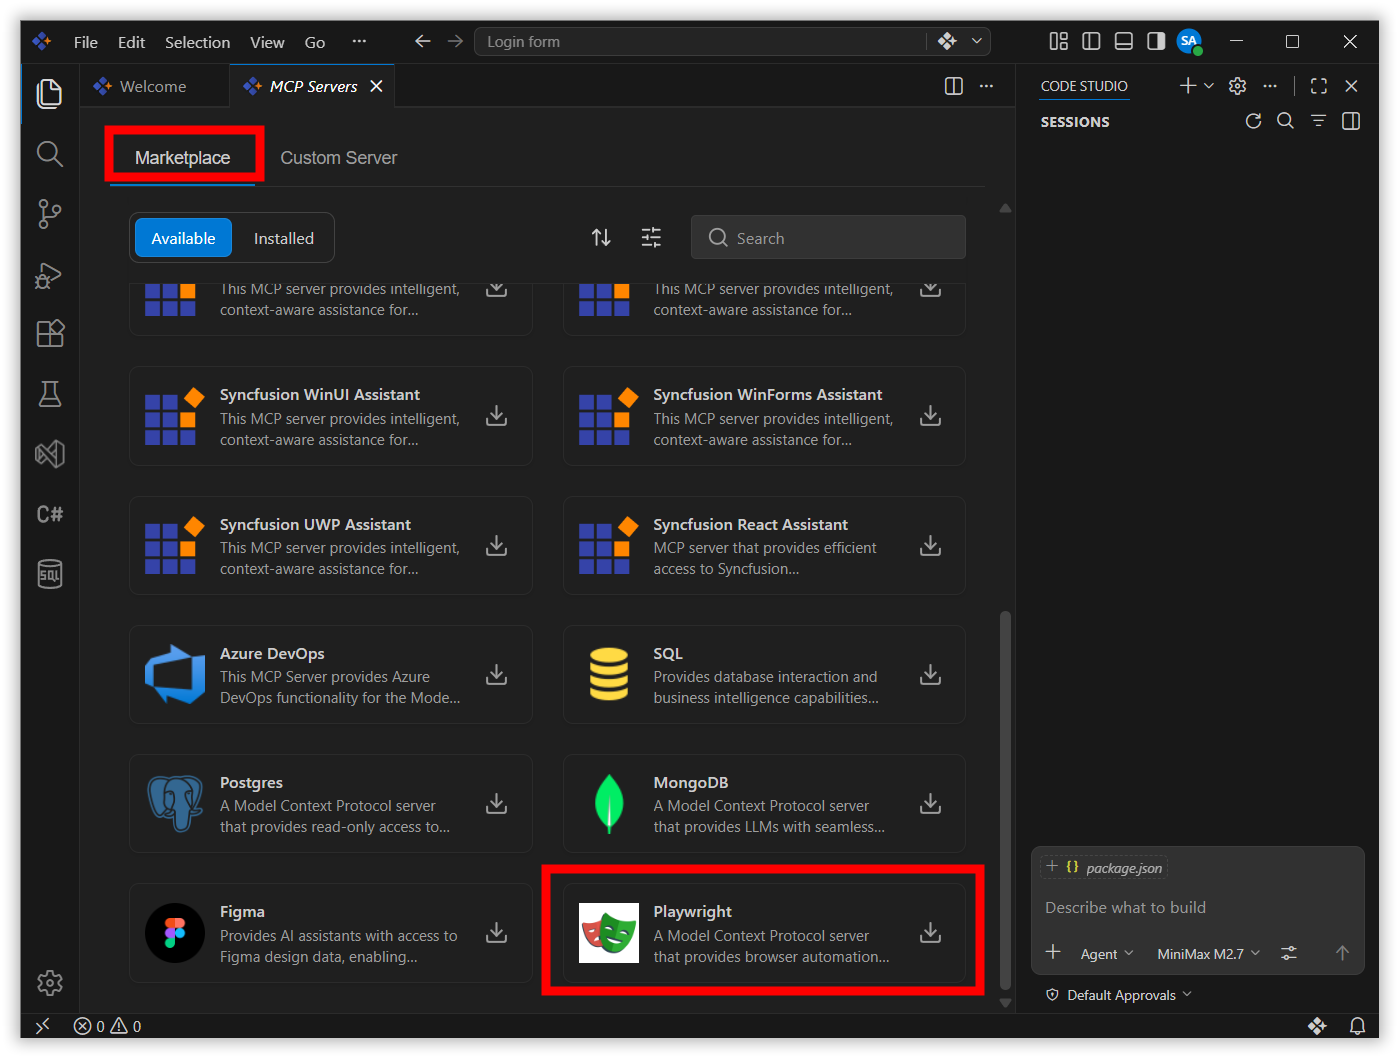Open the Explorer view in activity bar
This screenshot has height=1058, width=1399.
coord(49,93)
